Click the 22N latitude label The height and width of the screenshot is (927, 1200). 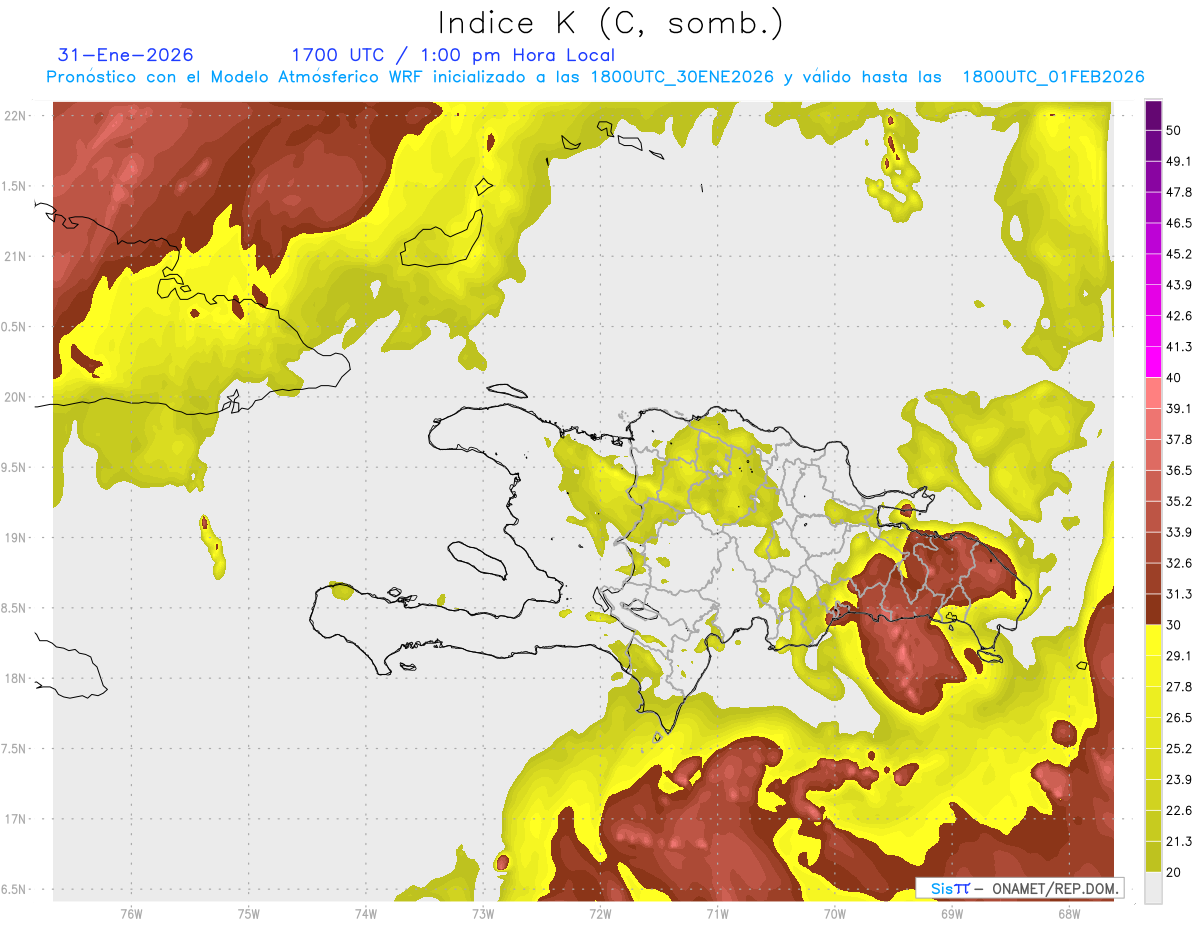[x=16, y=116]
